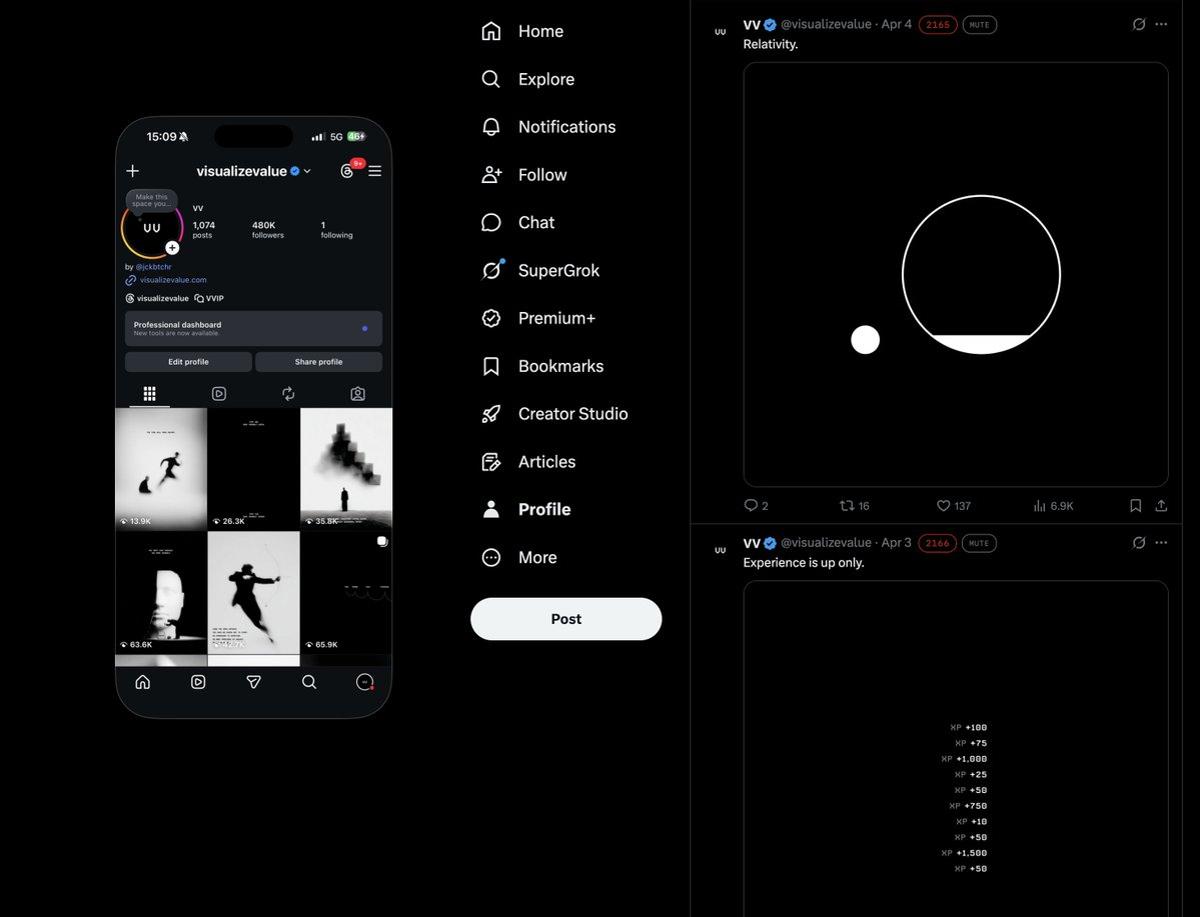Bookmark the "Relativity" tweet
This screenshot has width=1200, height=917.
click(1135, 506)
